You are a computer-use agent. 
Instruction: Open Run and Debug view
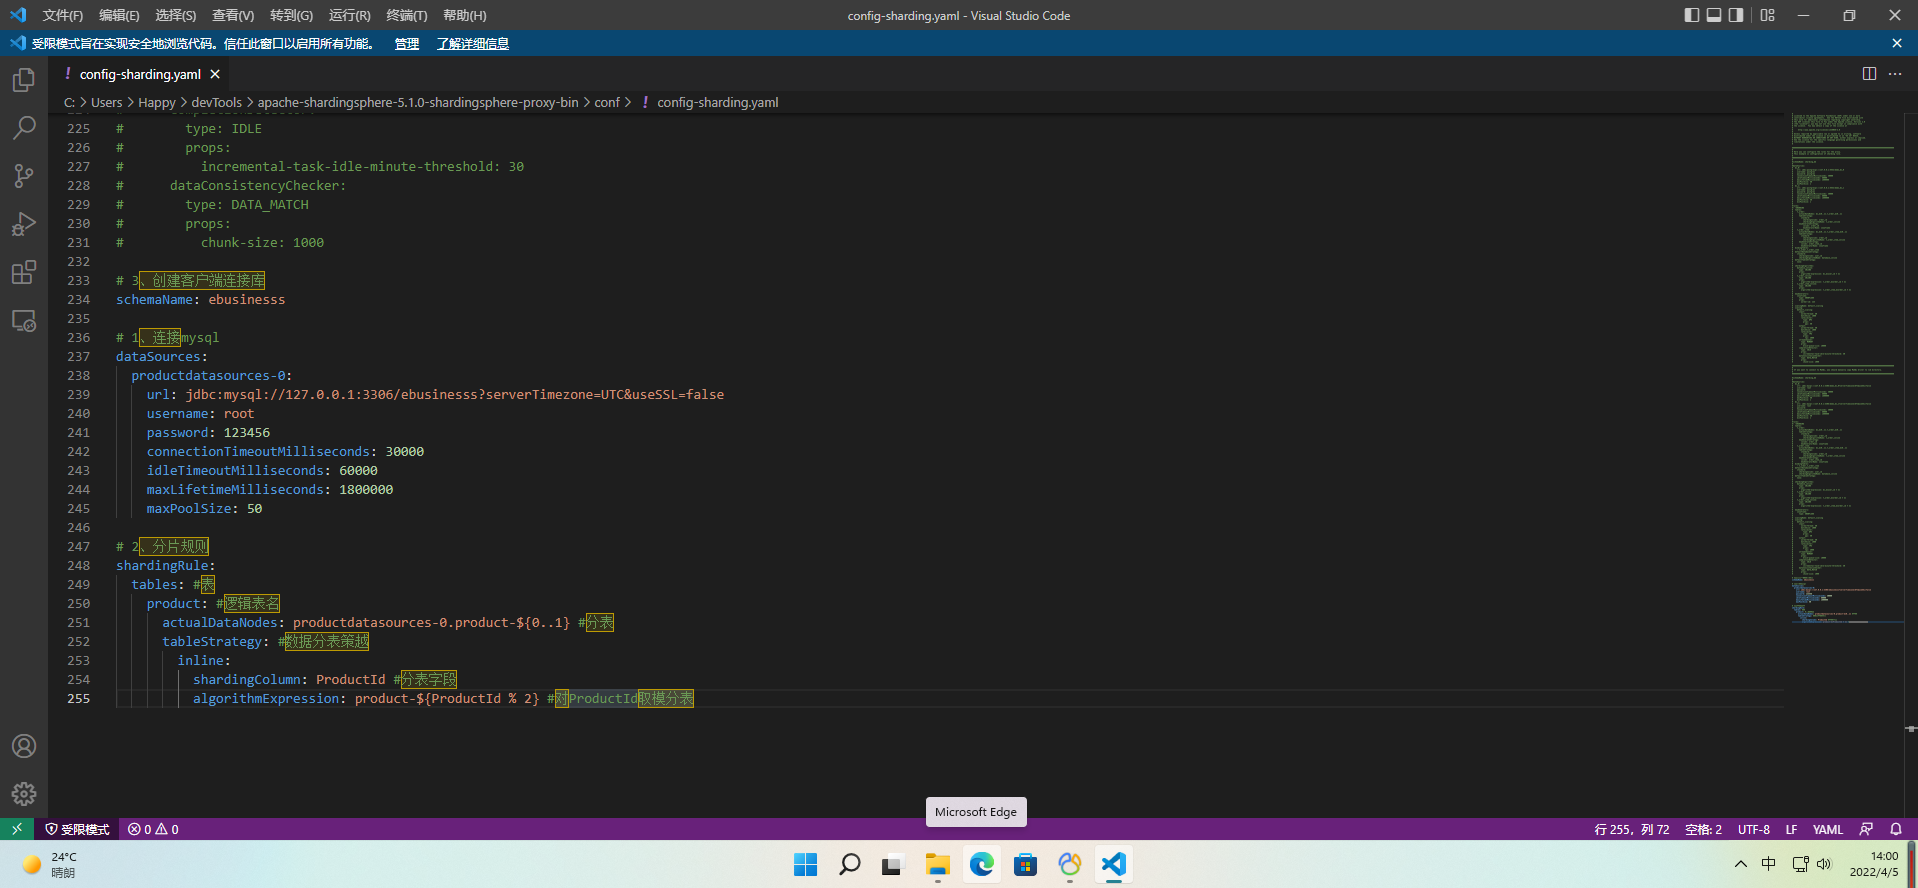(24, 224)
